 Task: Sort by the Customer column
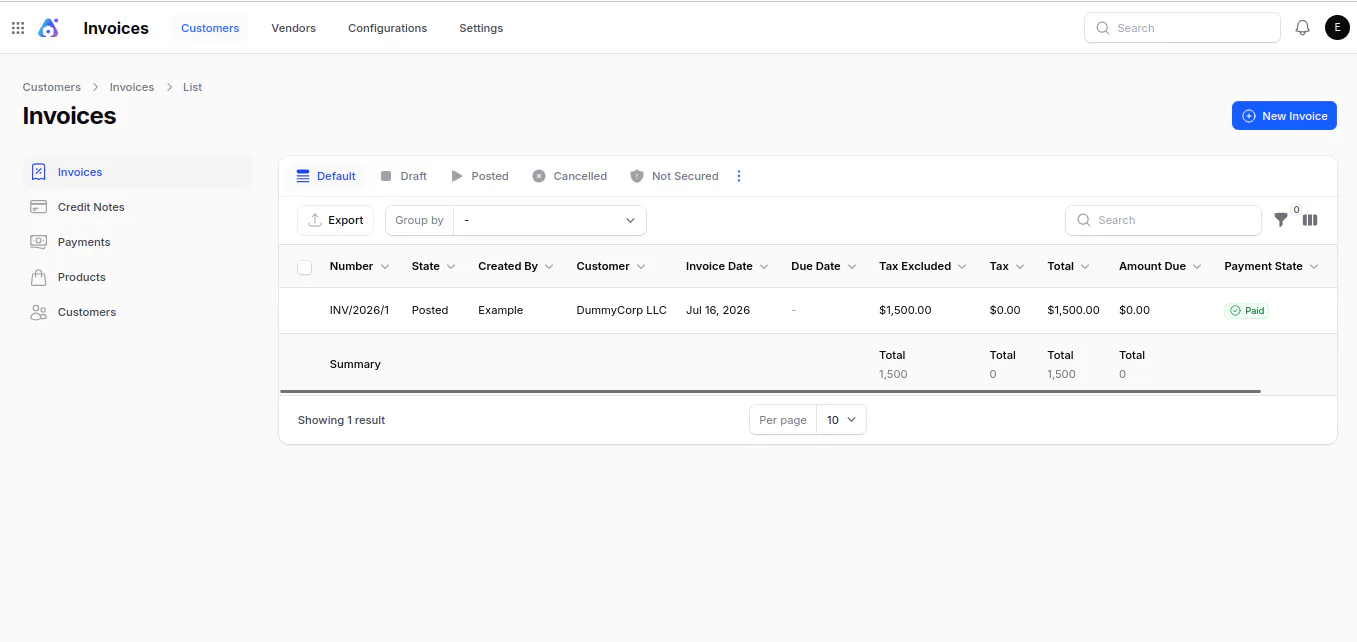(x=610, y=266)
